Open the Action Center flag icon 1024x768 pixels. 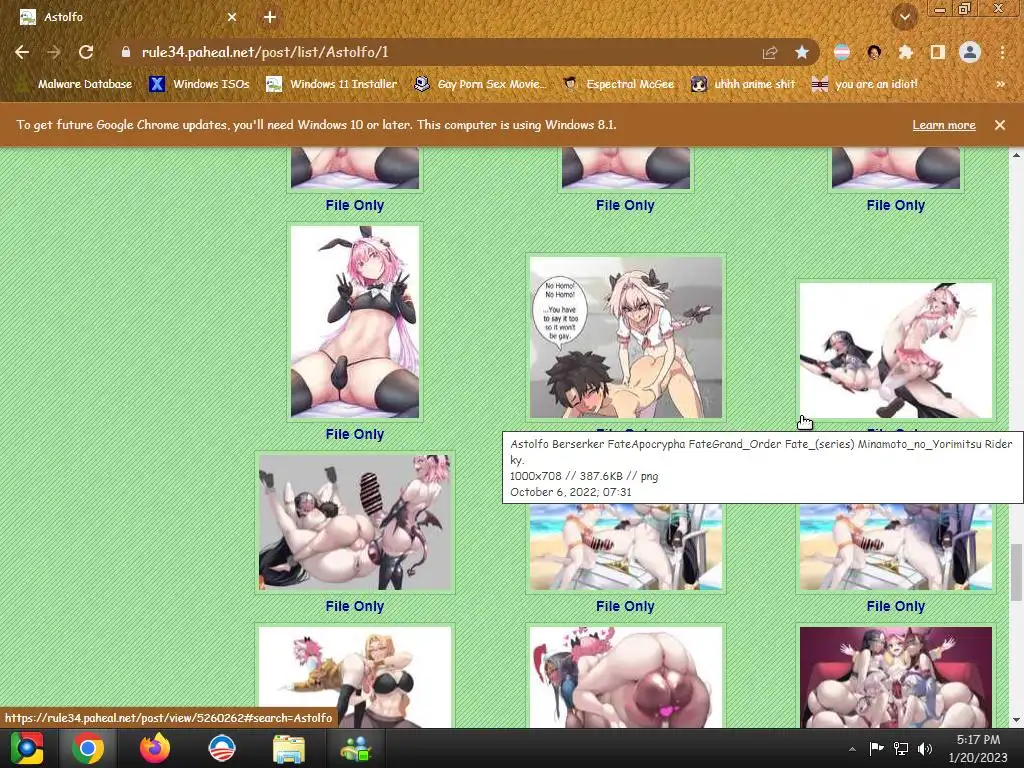point(876,748)
